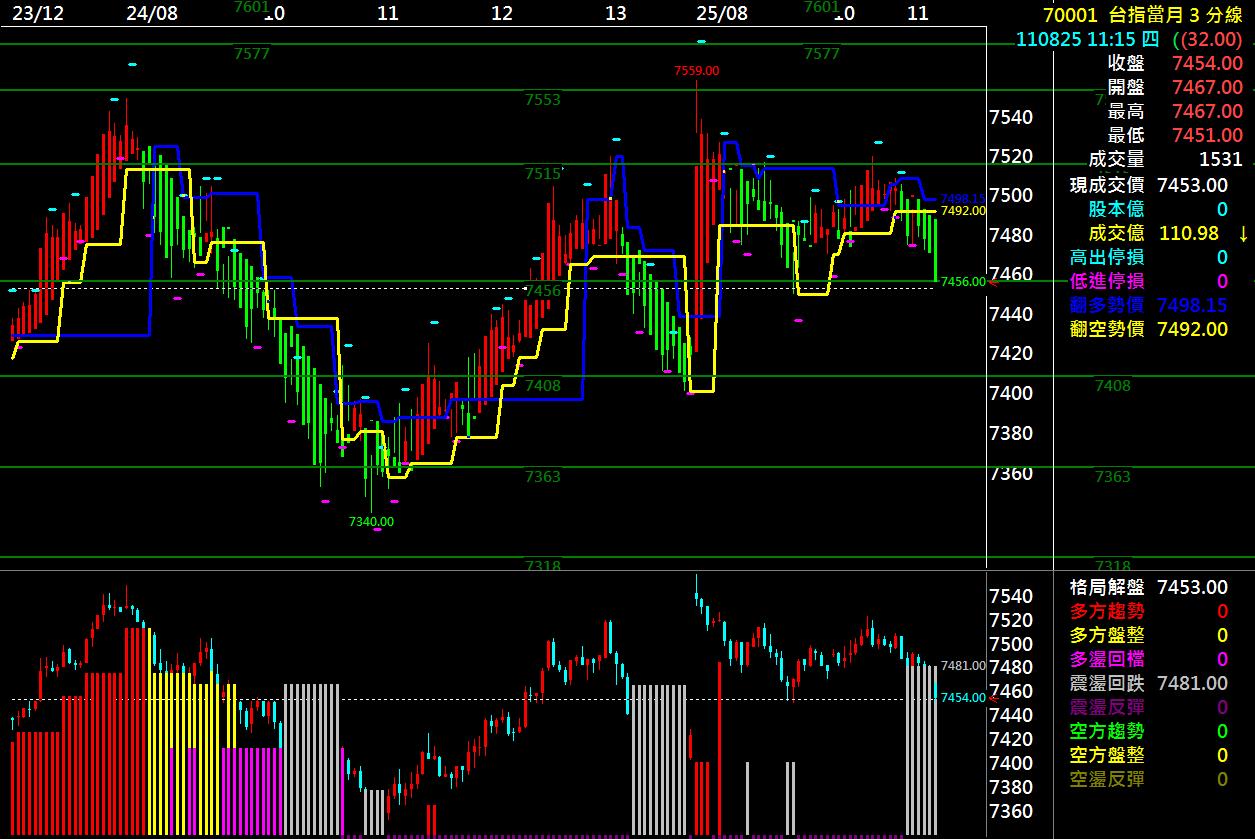Click the 7360 tick on upper price axis
The width and height of the screenshot is (1255, 839).
click(x=1011, y=472)
